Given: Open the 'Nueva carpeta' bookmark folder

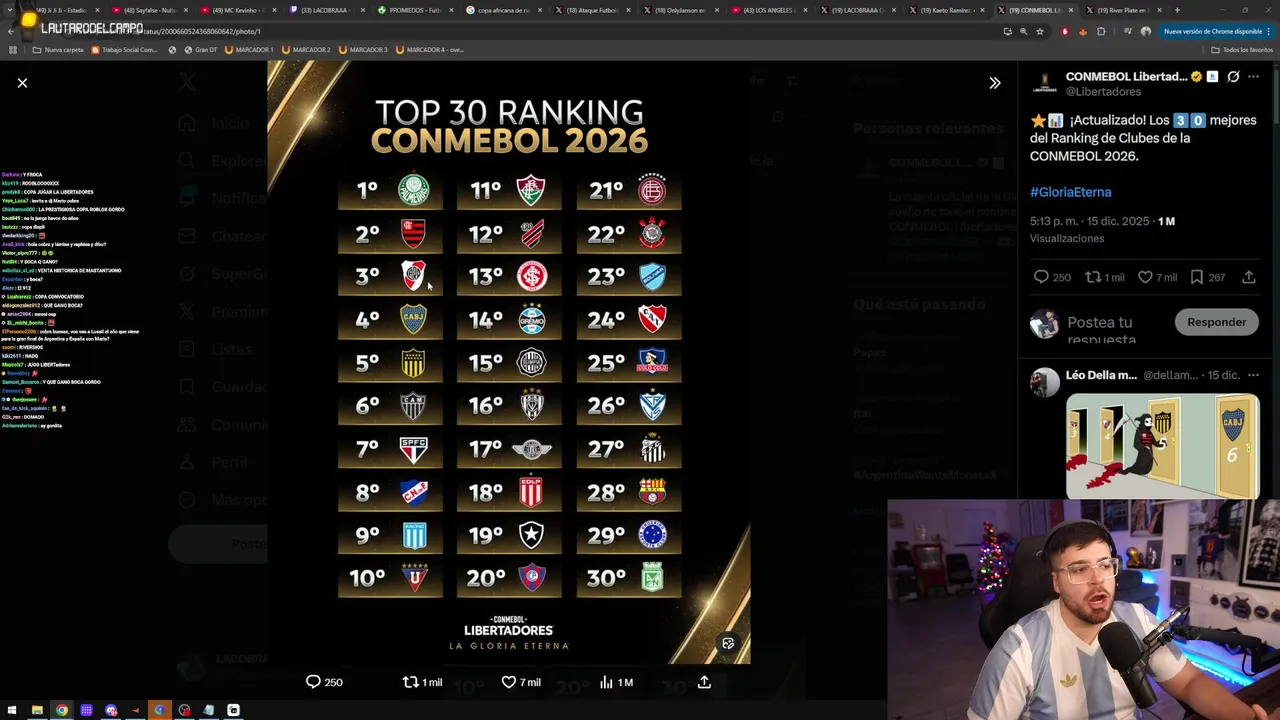Looking at the screenshot, I should [58, 49].
